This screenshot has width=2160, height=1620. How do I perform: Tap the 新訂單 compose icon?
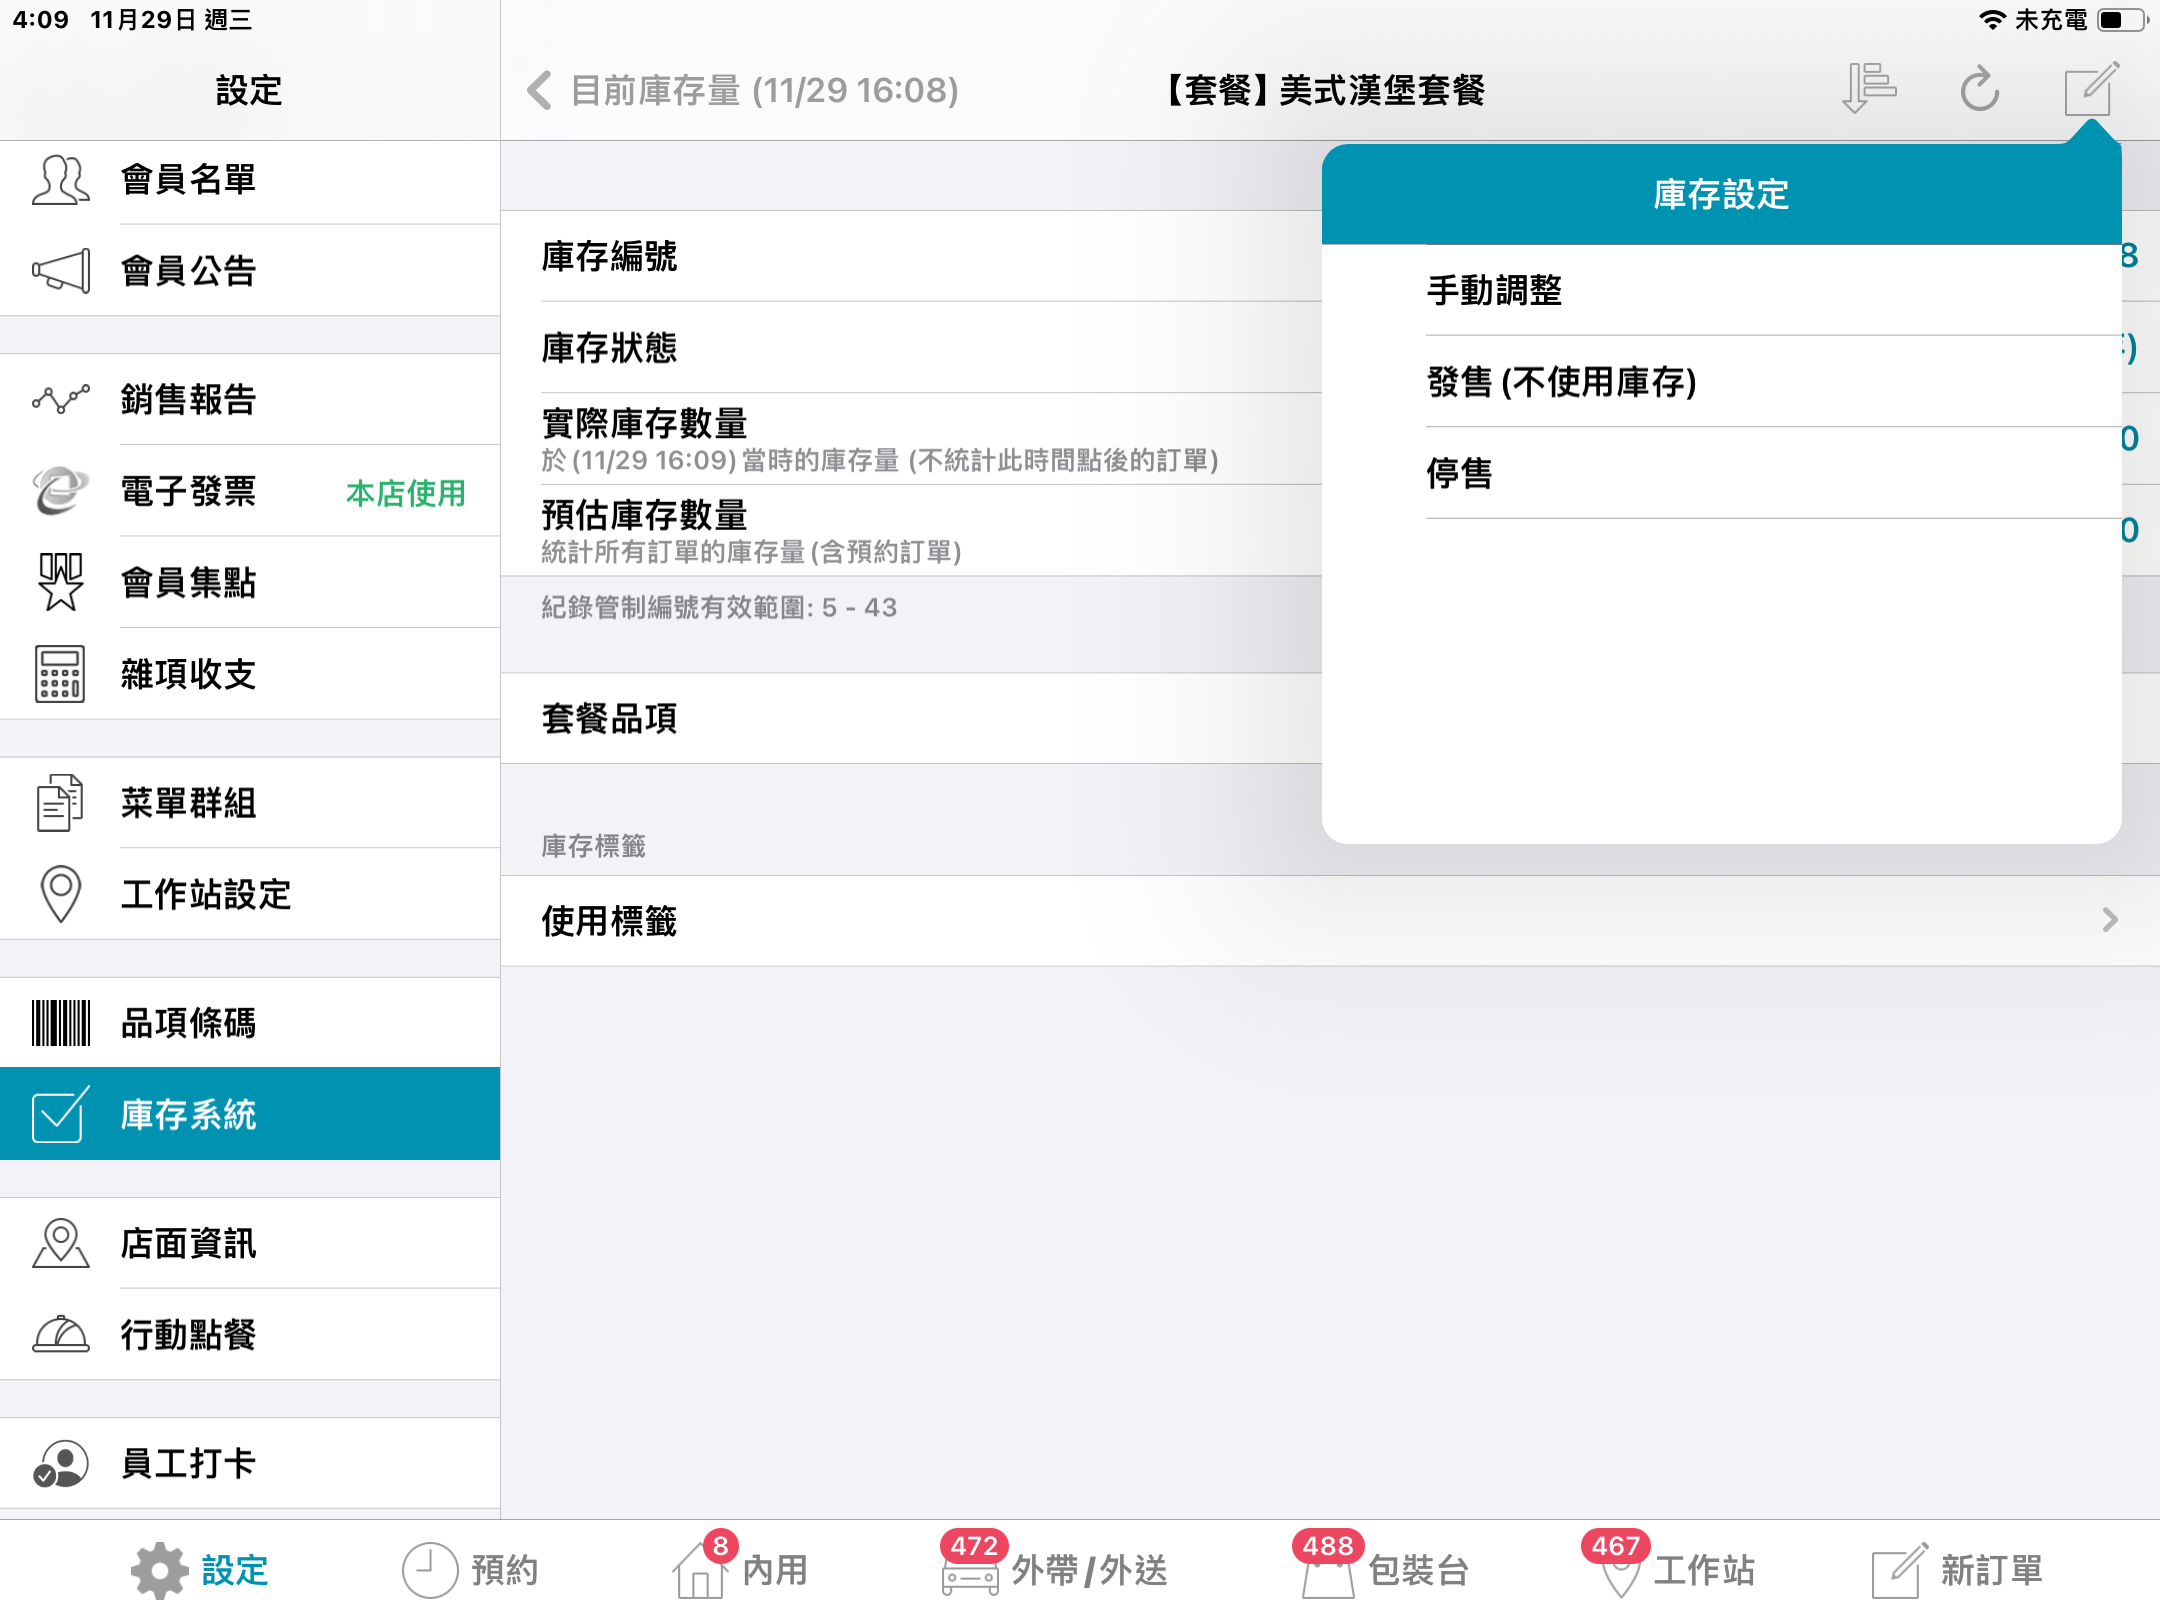(1900, 1570)
